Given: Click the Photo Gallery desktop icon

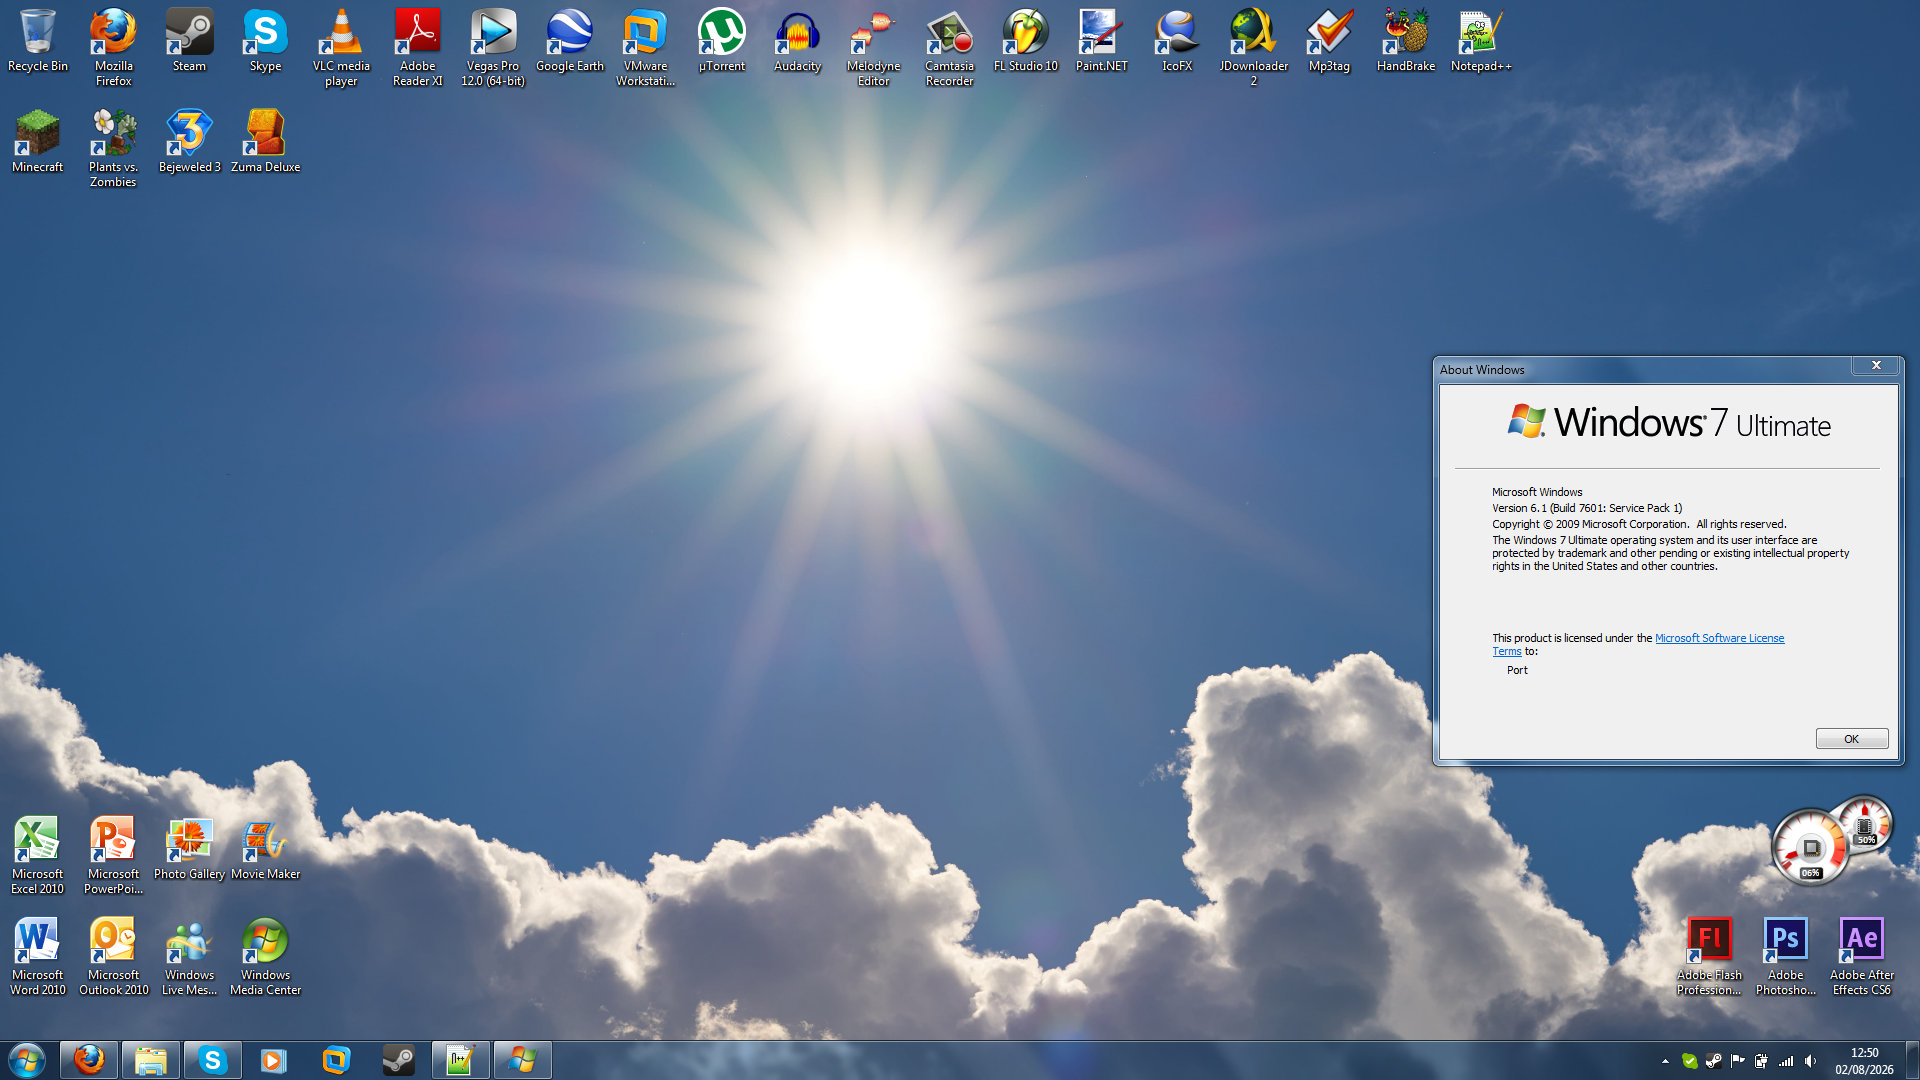Looking at the screenshot, I should (x=189, y=850).
